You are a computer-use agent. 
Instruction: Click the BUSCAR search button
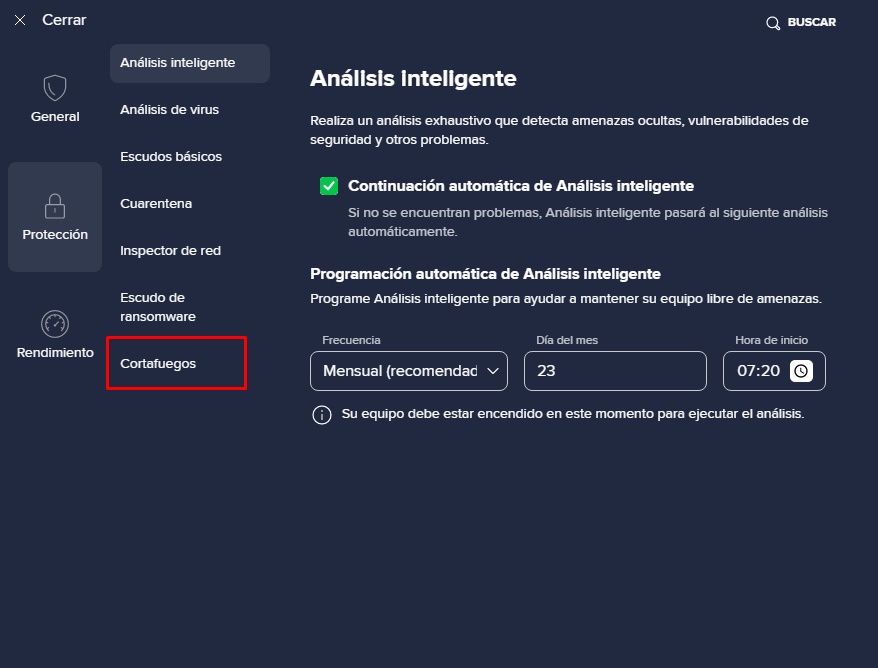coord(801,22)
